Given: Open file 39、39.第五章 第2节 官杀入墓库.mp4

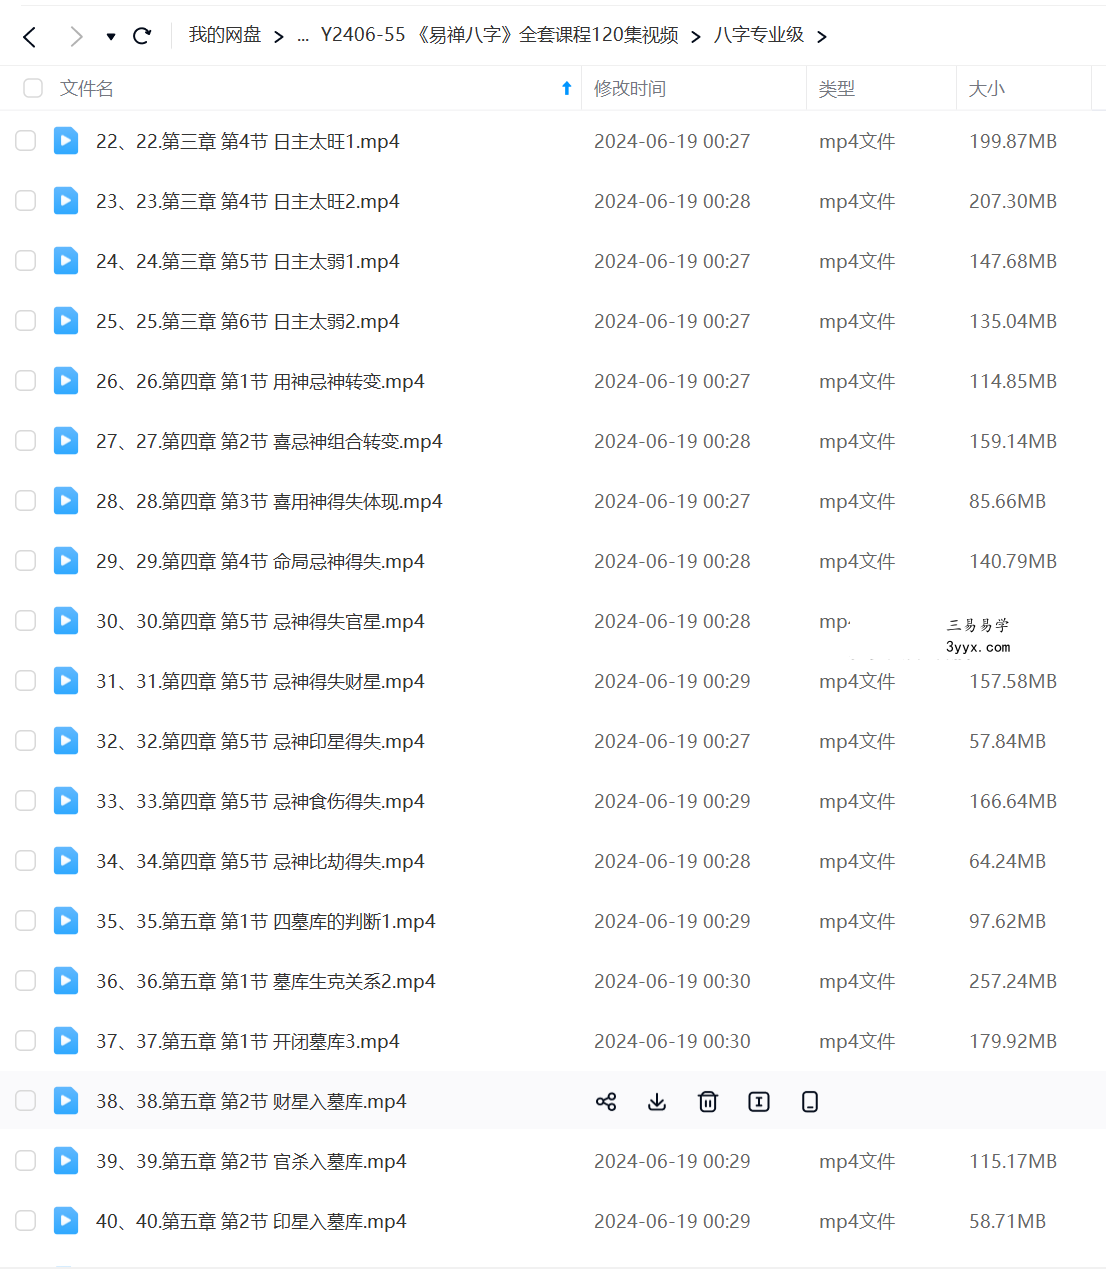Looking at the screenshot, I should [x=251, y=1162].
